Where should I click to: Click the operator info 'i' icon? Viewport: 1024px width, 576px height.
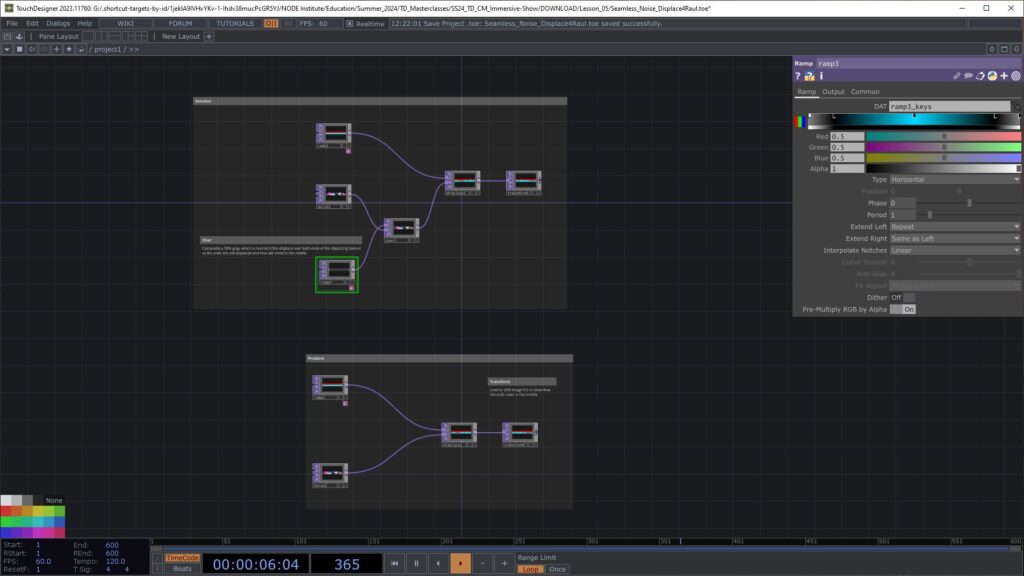tap(821, 76)
